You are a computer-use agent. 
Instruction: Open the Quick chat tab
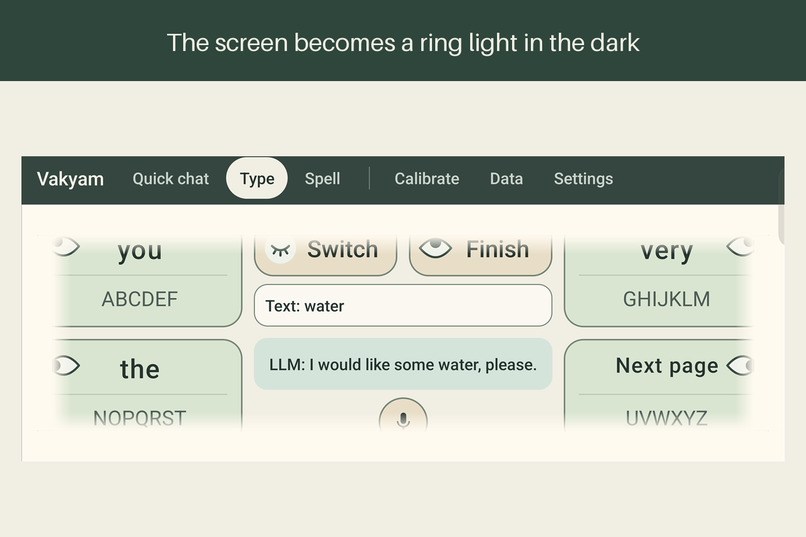171,179
